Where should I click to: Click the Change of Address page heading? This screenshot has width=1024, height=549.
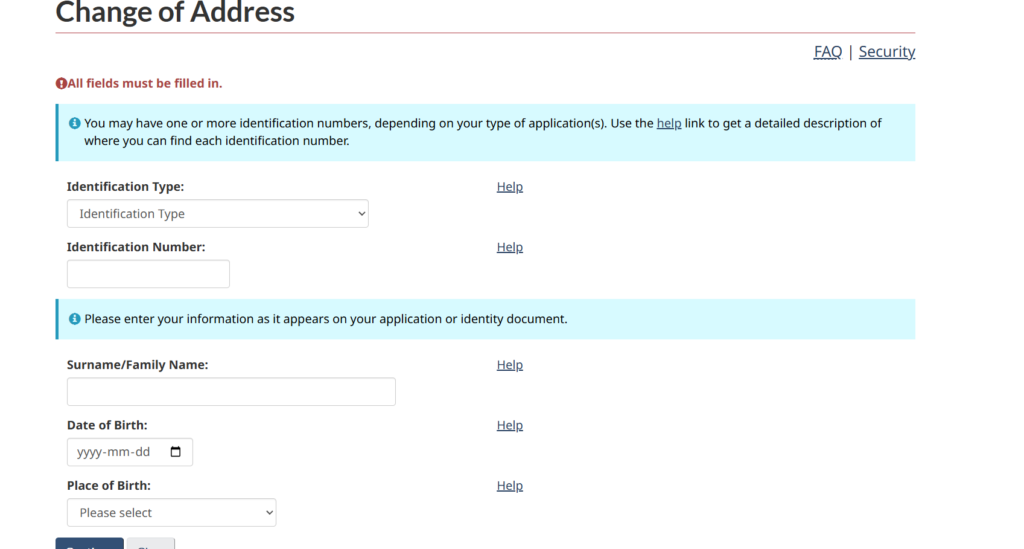pos(175,13)
